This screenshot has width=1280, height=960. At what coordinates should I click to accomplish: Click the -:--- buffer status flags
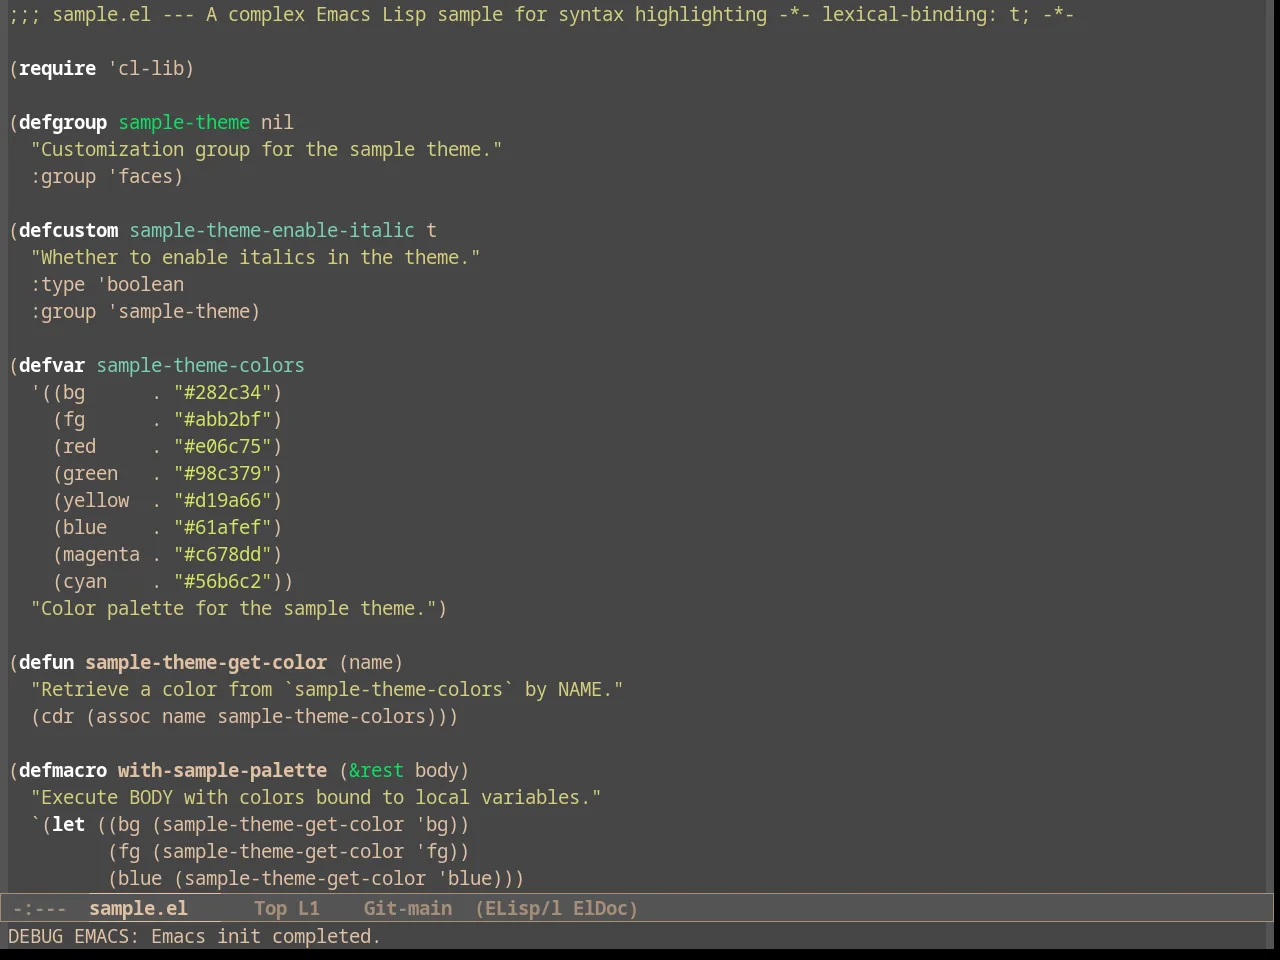[40, 908]
